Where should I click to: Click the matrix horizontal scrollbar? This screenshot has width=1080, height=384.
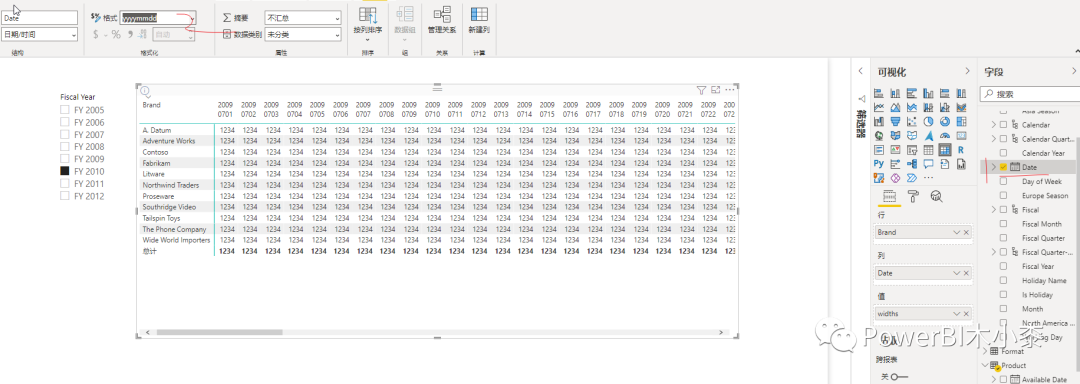(x=437, y=332)
